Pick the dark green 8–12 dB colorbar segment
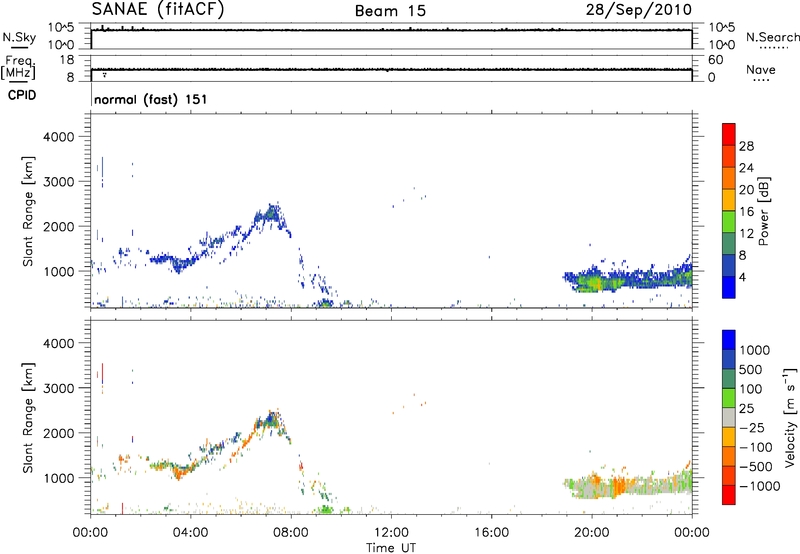Viewport: 800px width, 554px height. coord(729,244)
